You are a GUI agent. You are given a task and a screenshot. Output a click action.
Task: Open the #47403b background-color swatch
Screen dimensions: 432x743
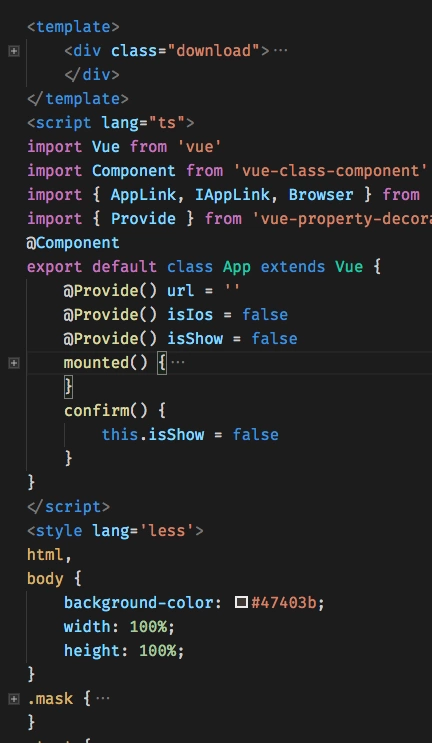(241, 603)
